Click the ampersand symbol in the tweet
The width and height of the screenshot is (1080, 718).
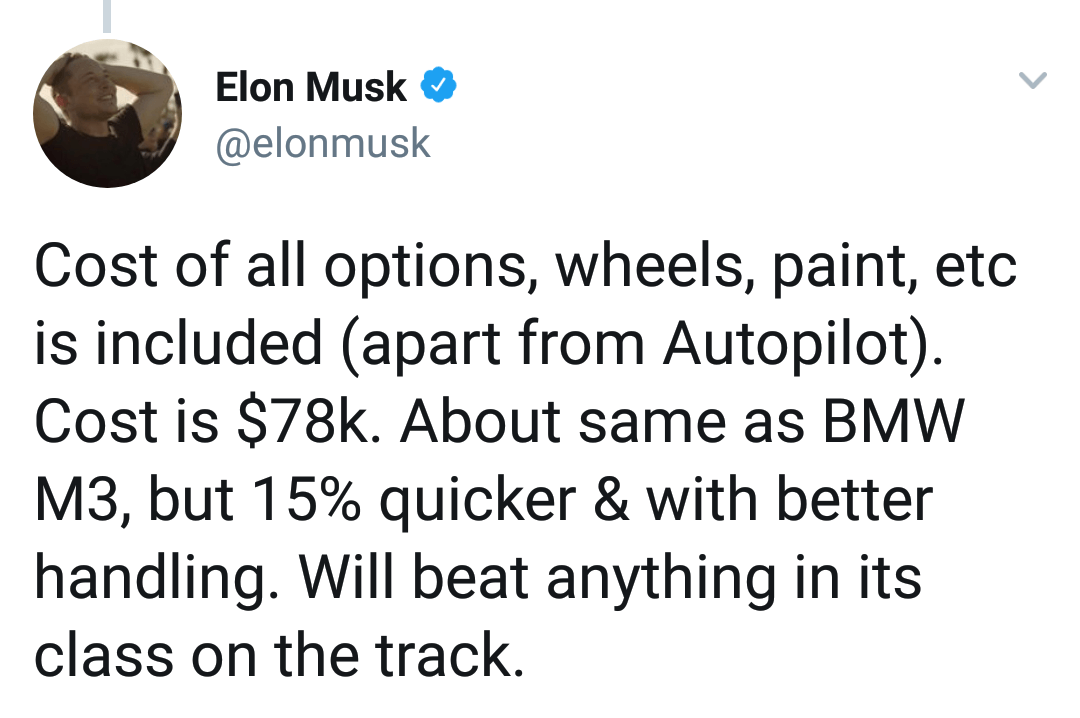pyautogui.click(x=611, y=499)
